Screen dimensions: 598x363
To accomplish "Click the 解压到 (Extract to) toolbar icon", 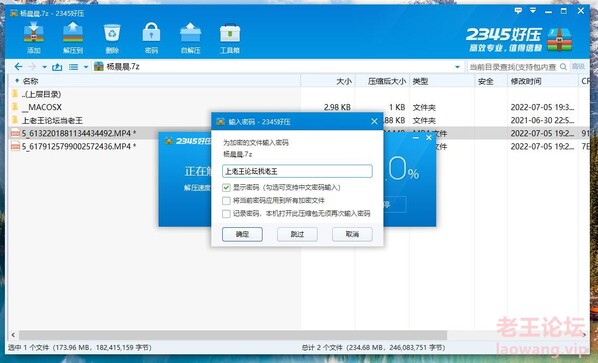I will 73,37.
